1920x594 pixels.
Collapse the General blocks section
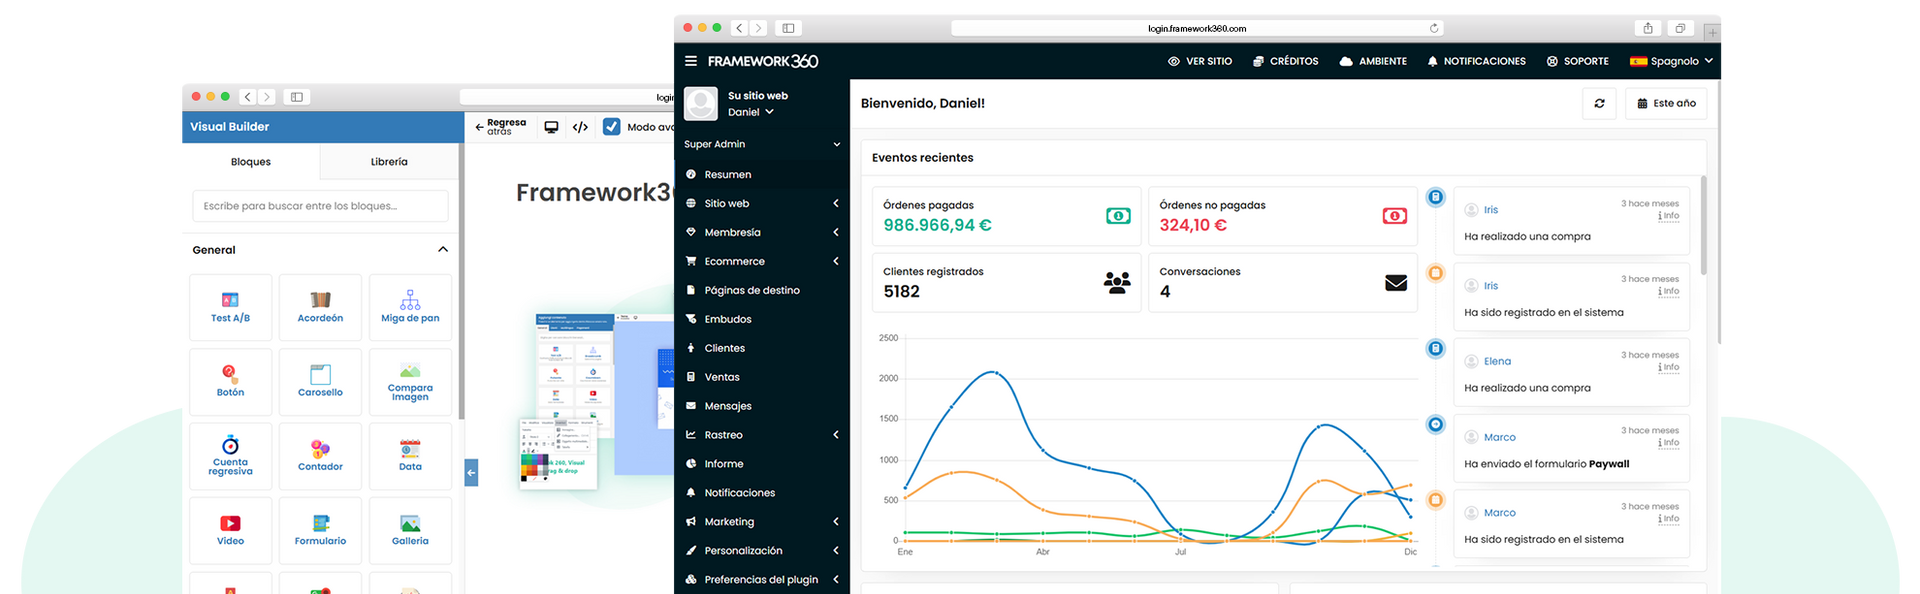(443, 250)
